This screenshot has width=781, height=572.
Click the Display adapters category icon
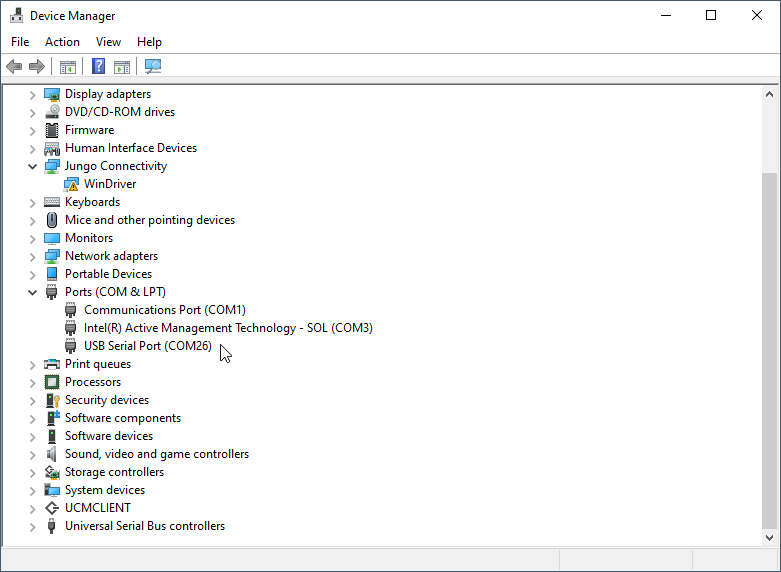[x=52, y=94]
